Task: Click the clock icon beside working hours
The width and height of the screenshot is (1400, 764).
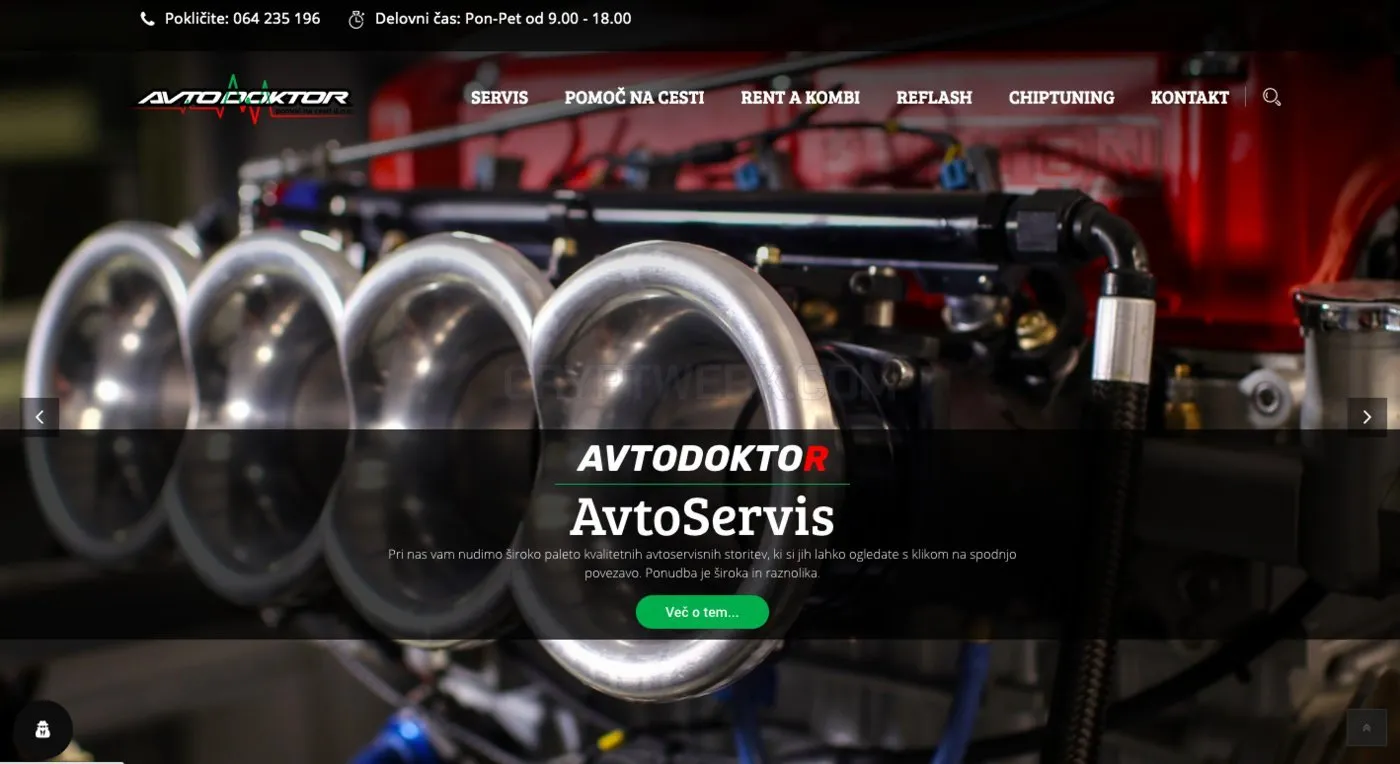Action: [356, 19]
